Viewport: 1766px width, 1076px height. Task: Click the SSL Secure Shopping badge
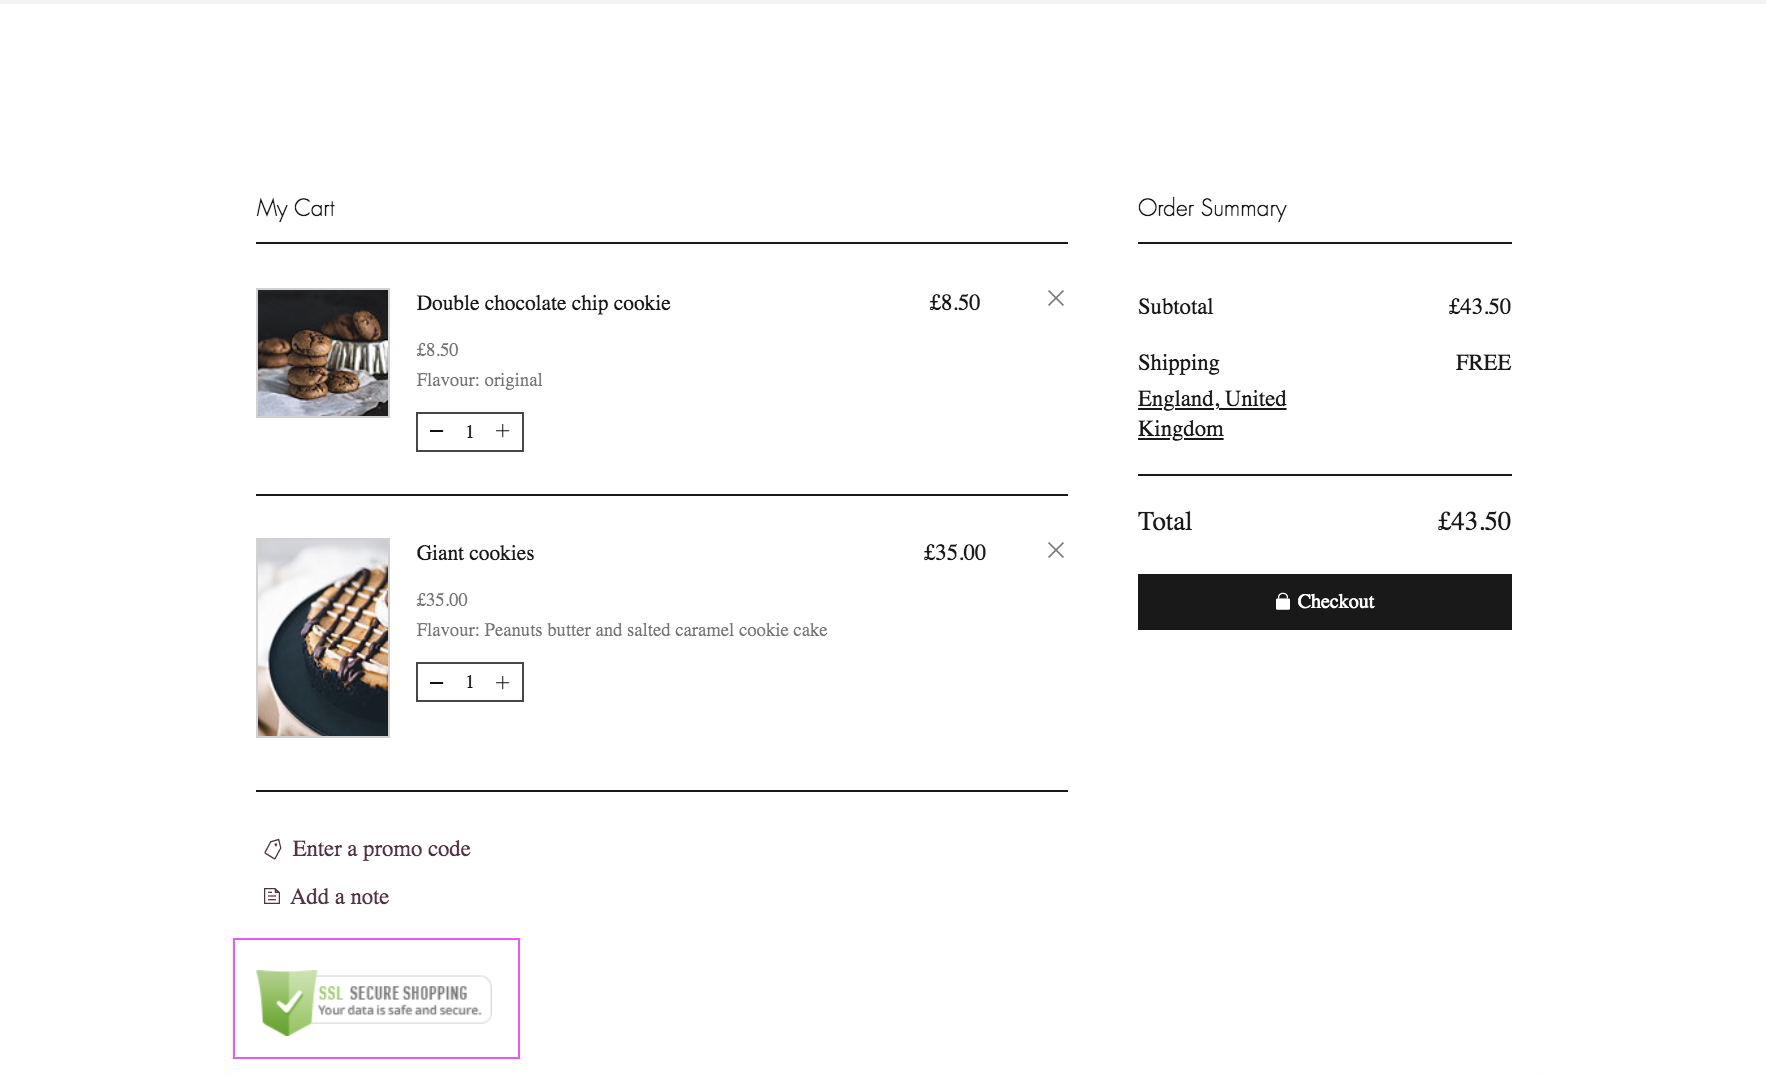[x=374, y=1000]
